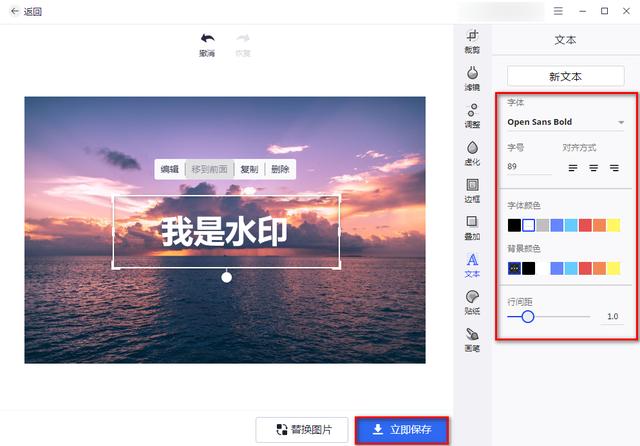Pick light blue font color swatch
This screenshot has height=446, width=640.
571,225
